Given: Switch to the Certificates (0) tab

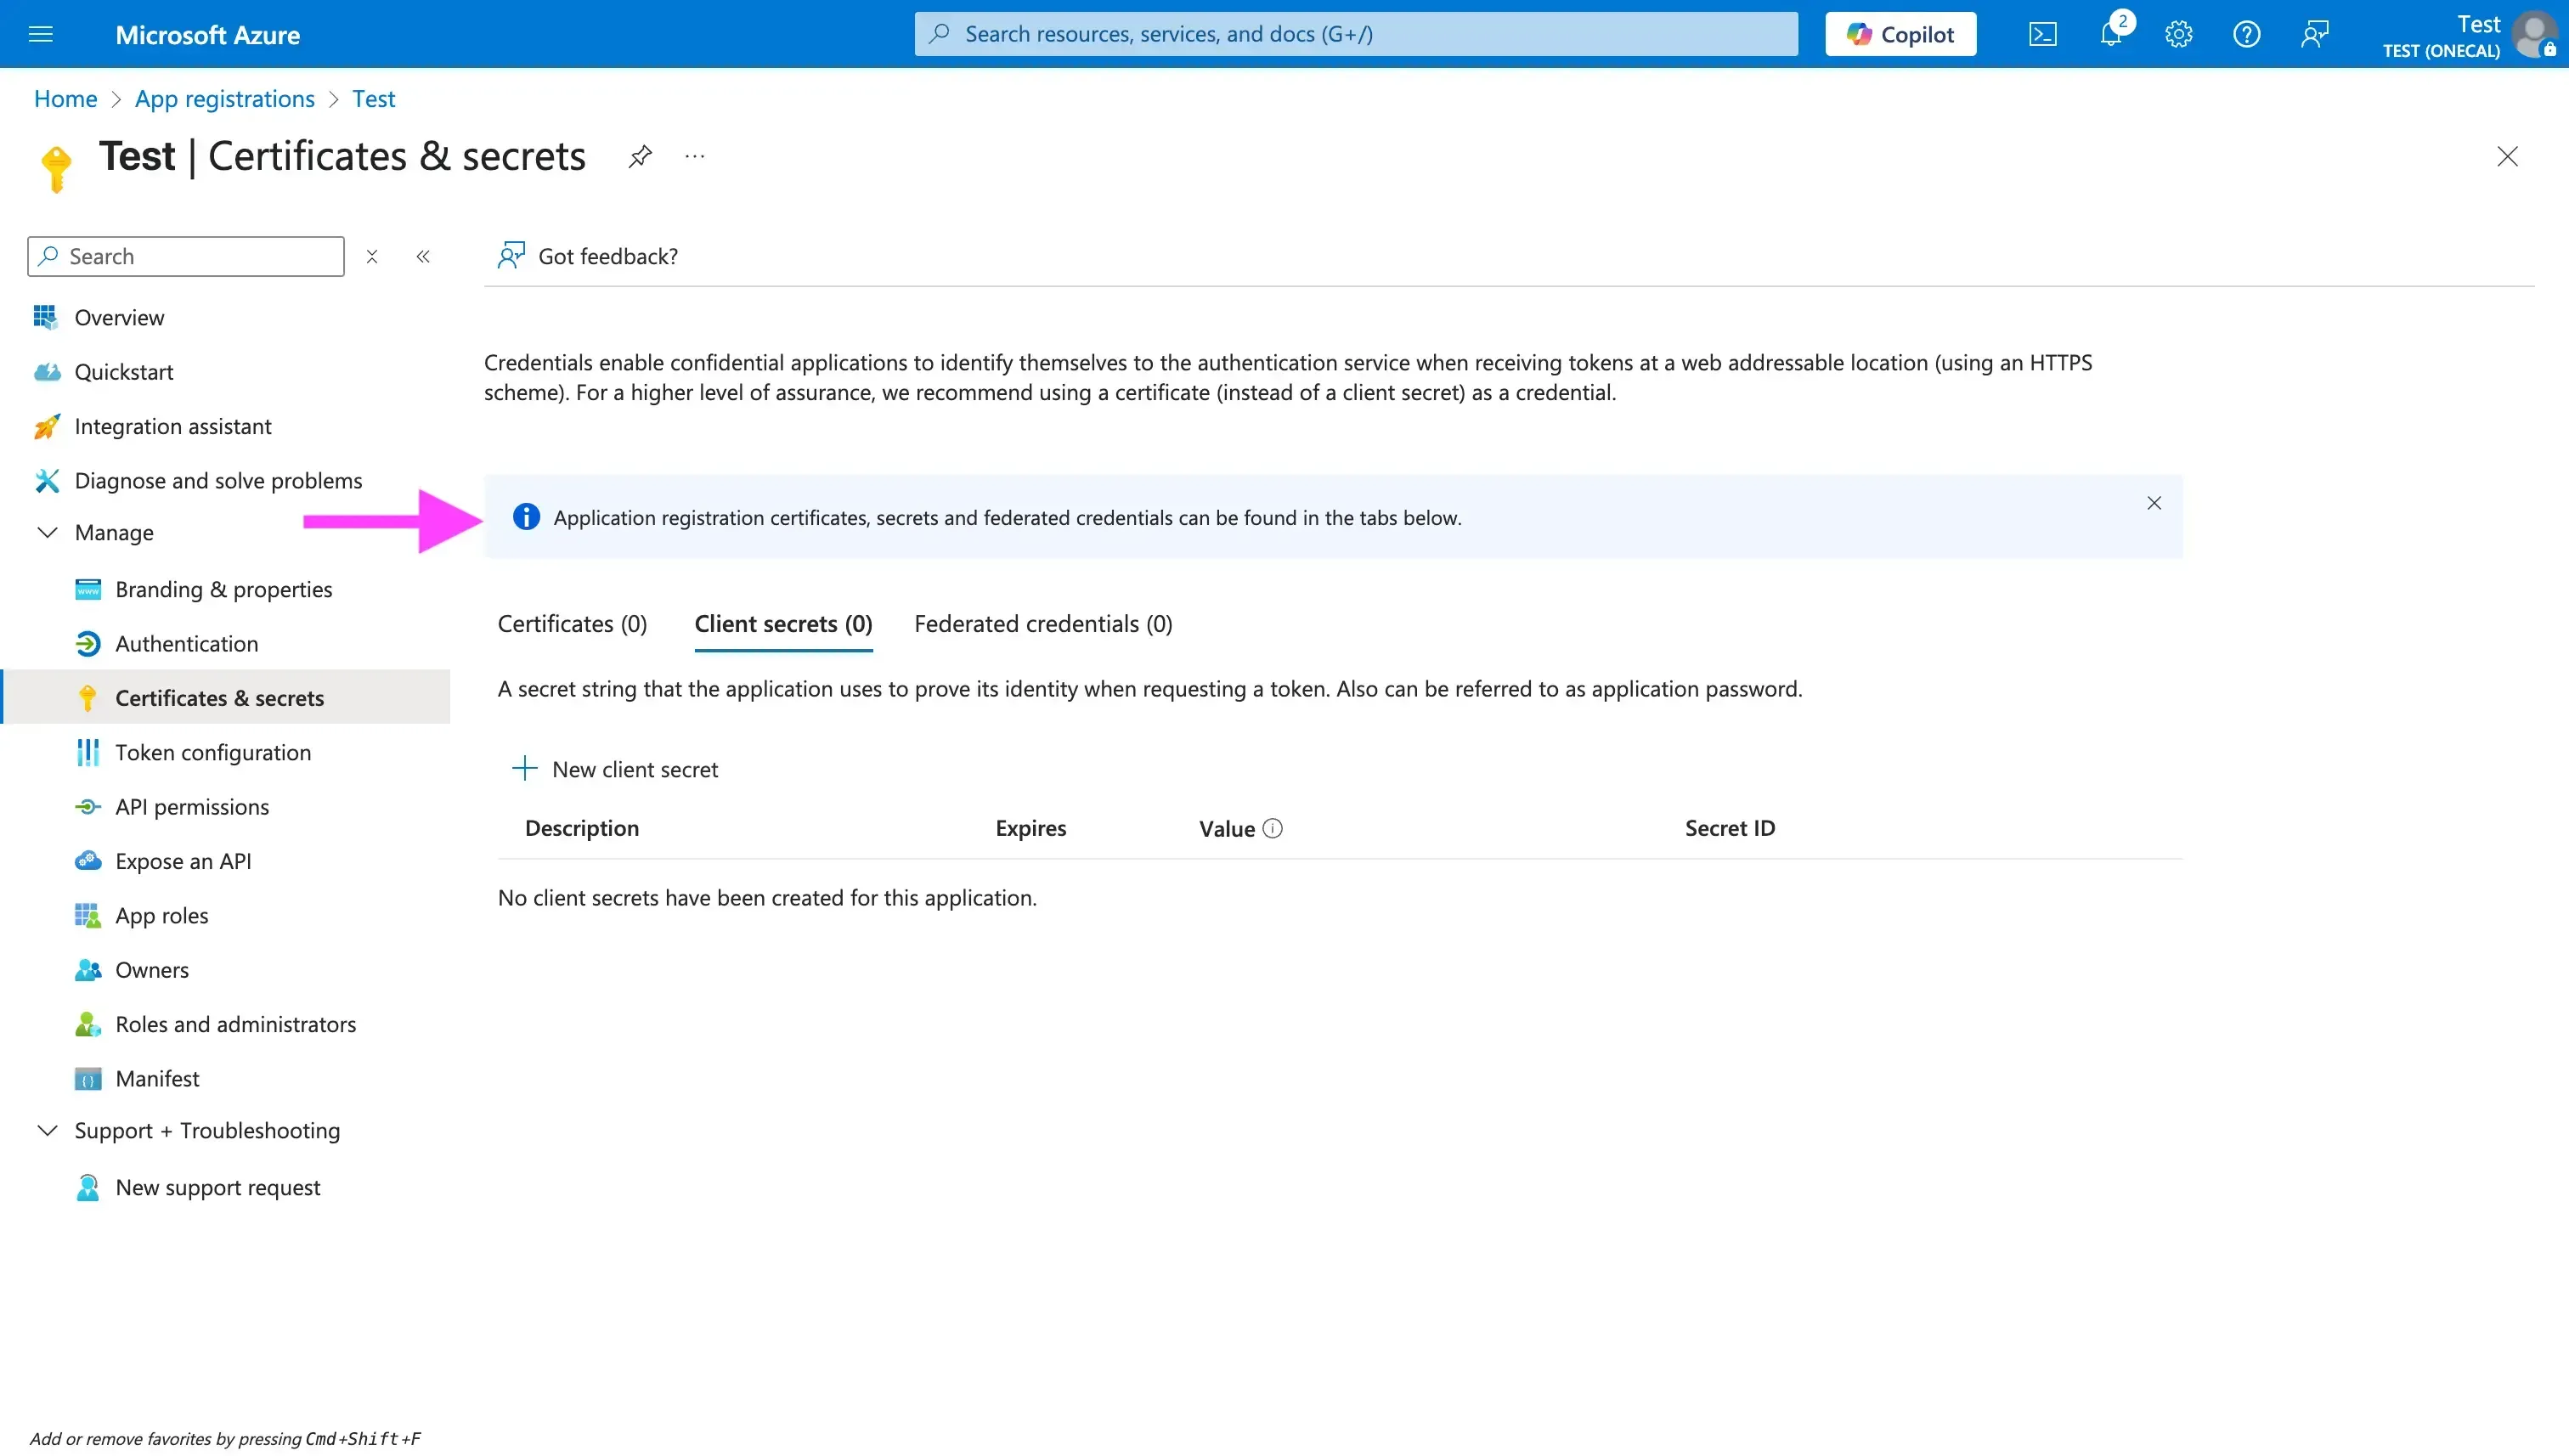Looking at the screenshot, I should (x=572, y=623).
